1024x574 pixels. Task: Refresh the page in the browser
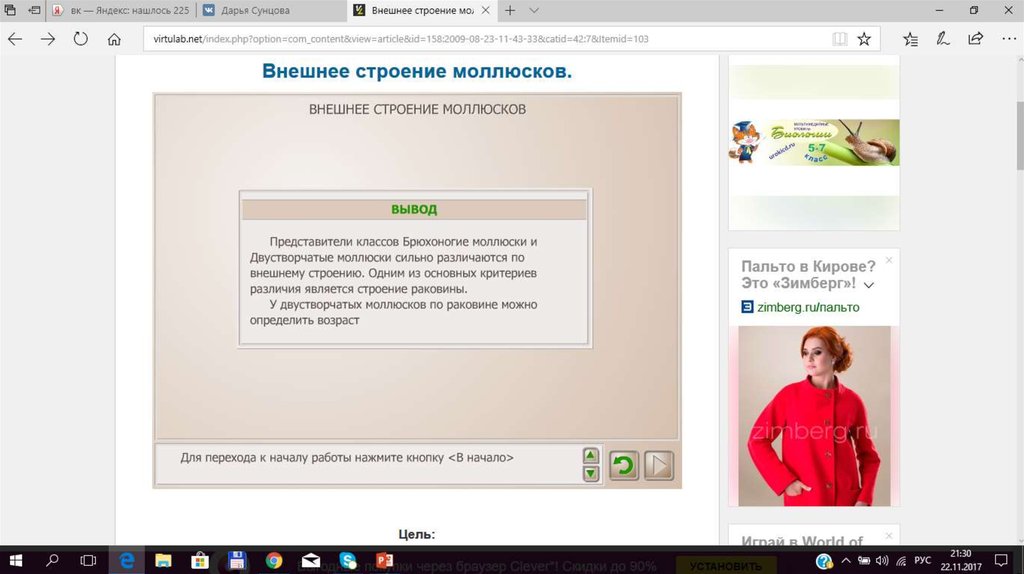point(80,39)
